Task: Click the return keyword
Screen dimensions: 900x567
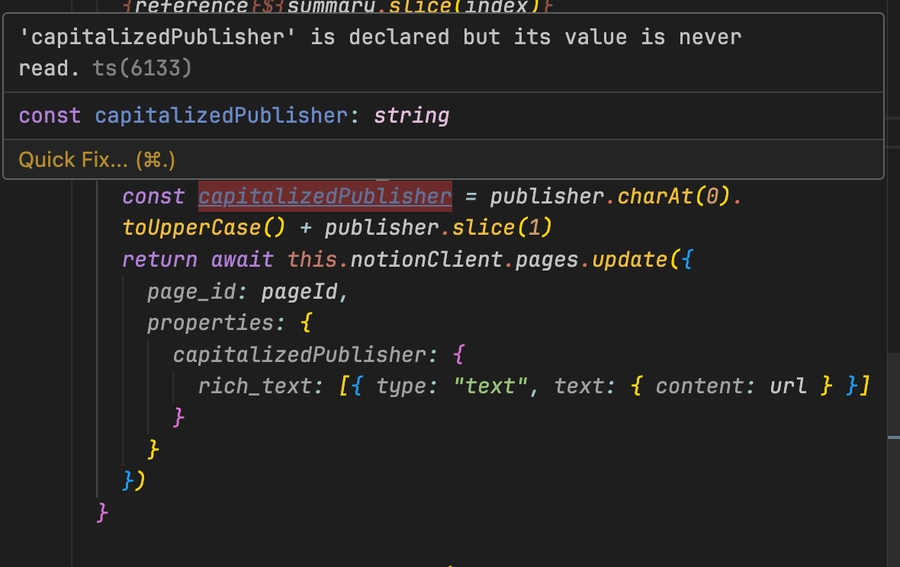Action: point(160,260)
